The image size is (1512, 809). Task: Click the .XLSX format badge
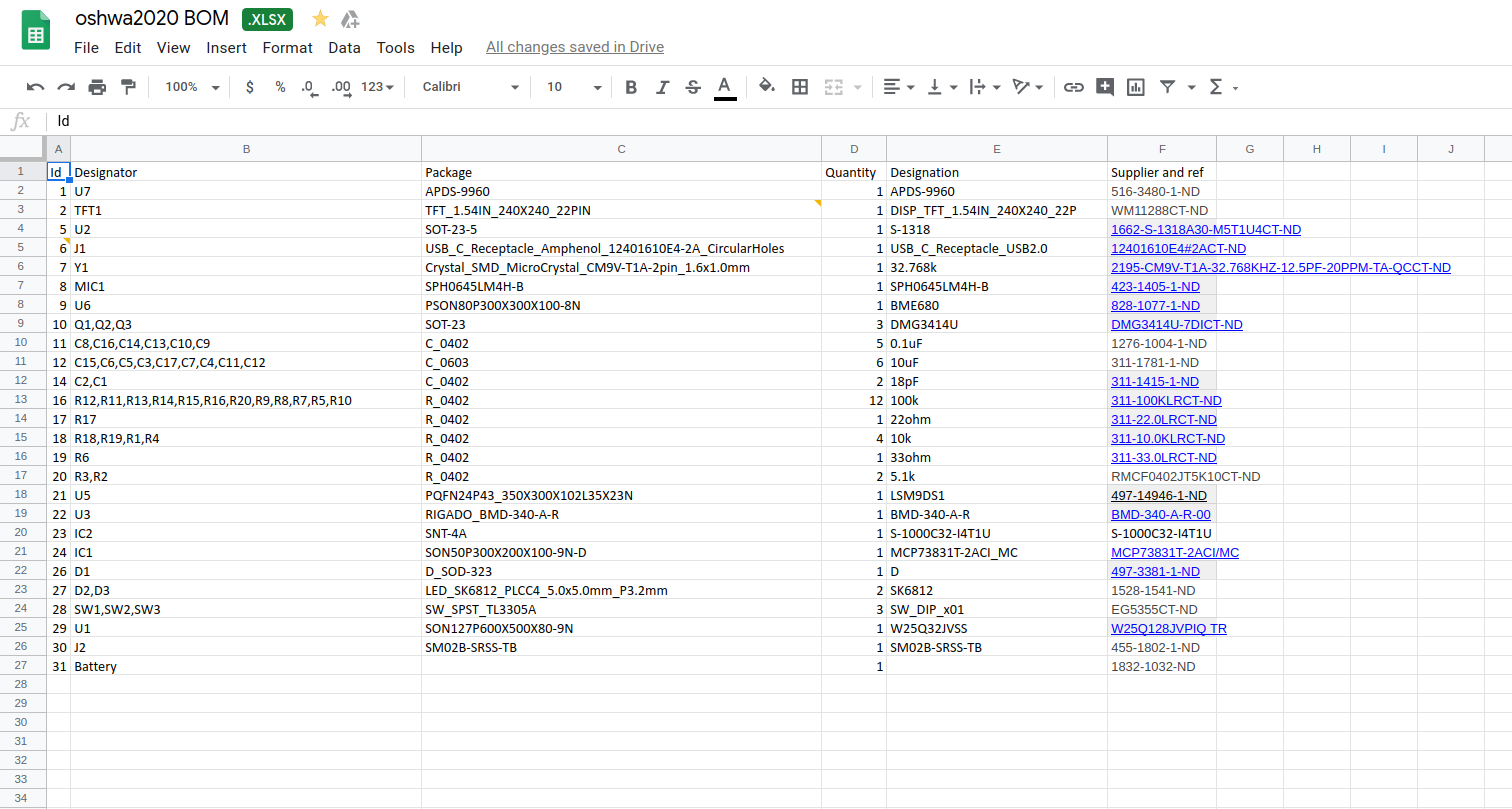pyautogui.click(x=267, y=18)
